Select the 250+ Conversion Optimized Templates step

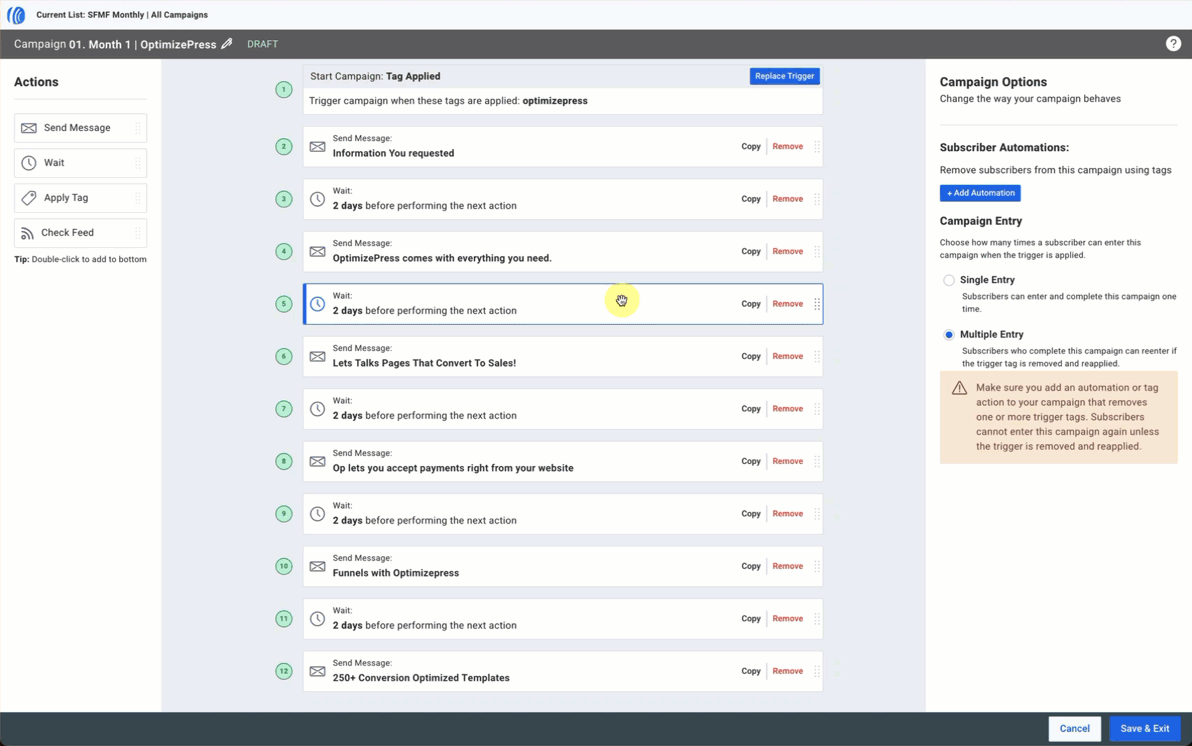click(563, 671)
